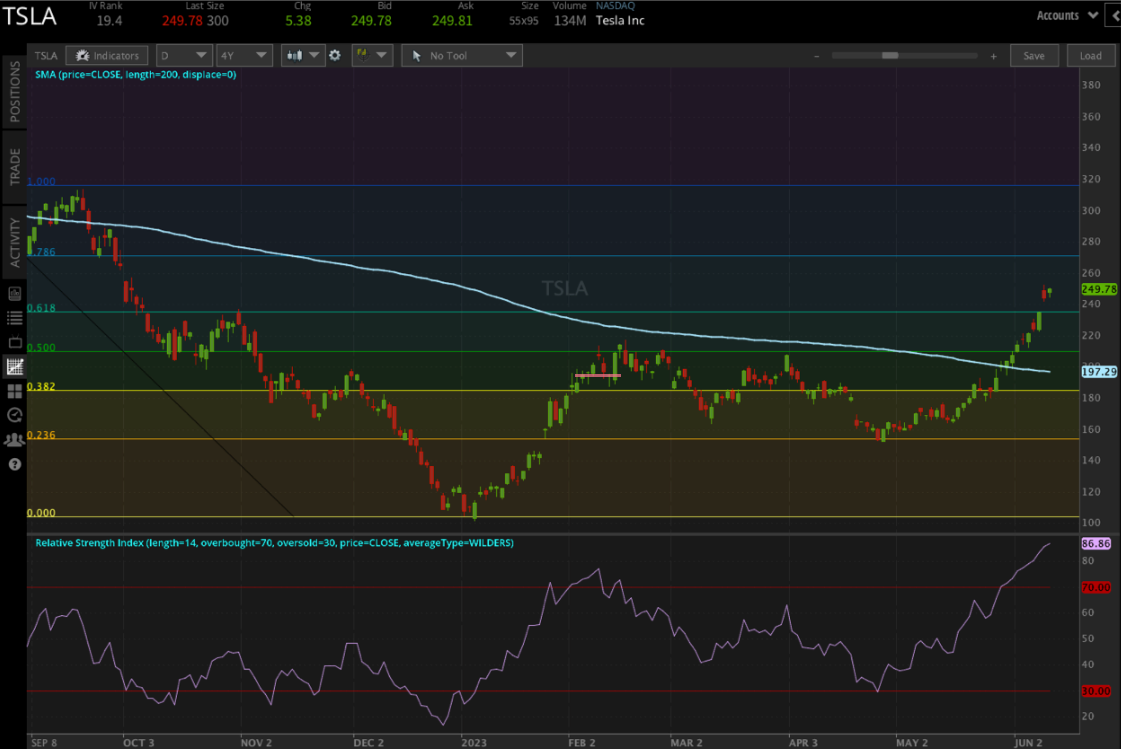
Task: Click the TSLA symbol field in toolbar
Action: pyautogui.click(x=45, y=56)
